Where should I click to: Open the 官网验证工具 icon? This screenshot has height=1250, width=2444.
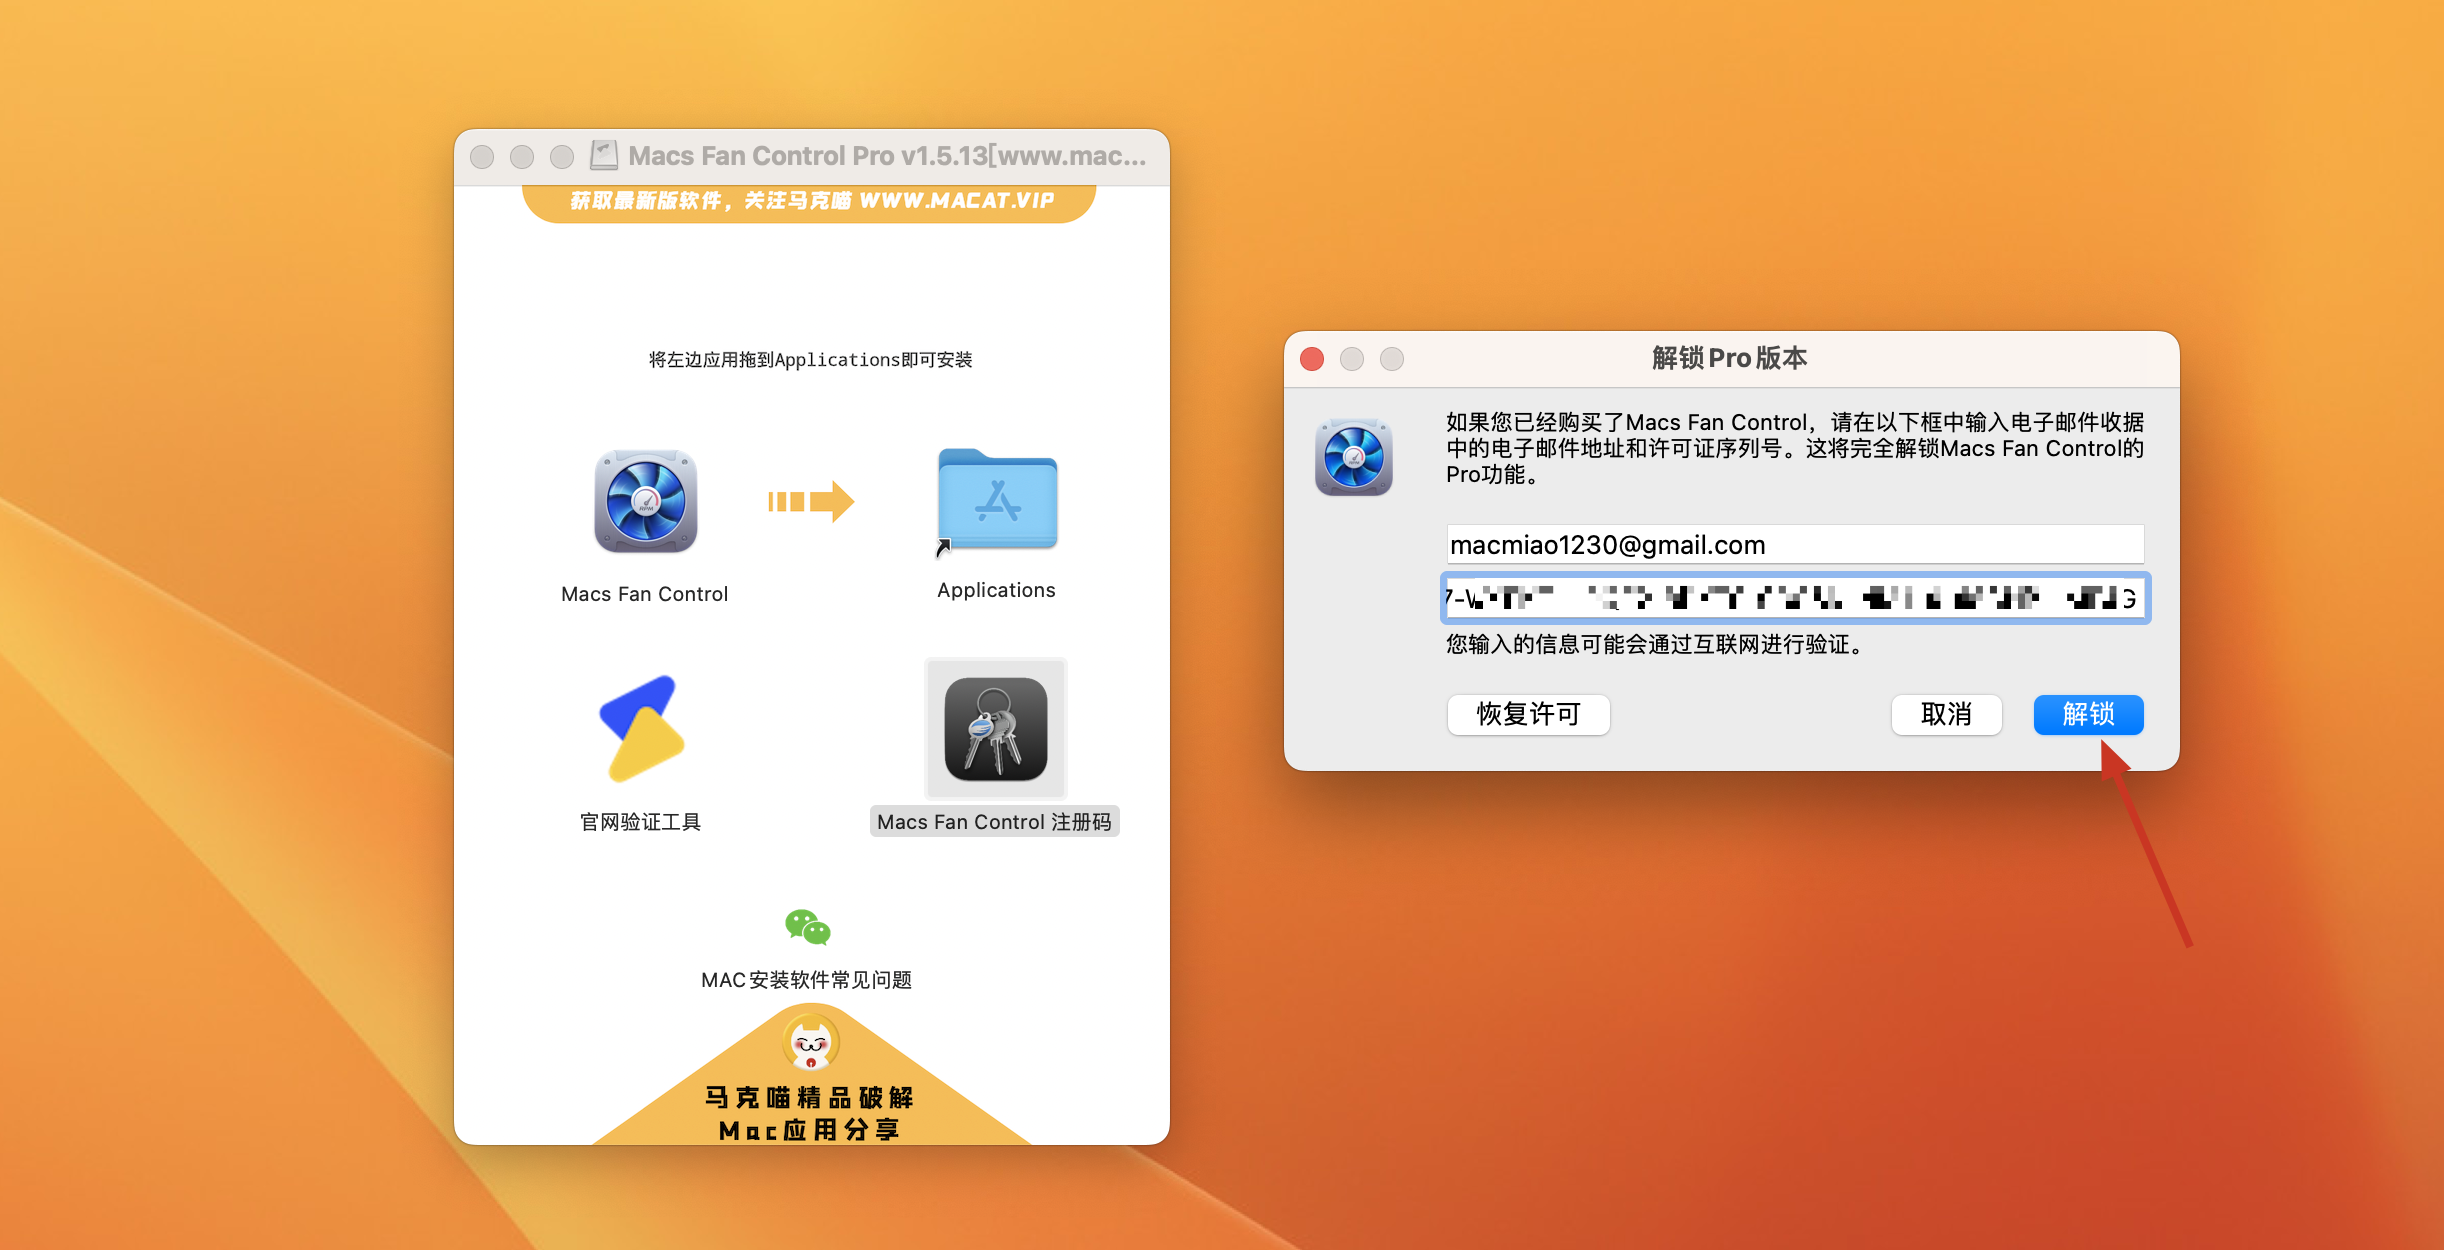tap(642, 728)
